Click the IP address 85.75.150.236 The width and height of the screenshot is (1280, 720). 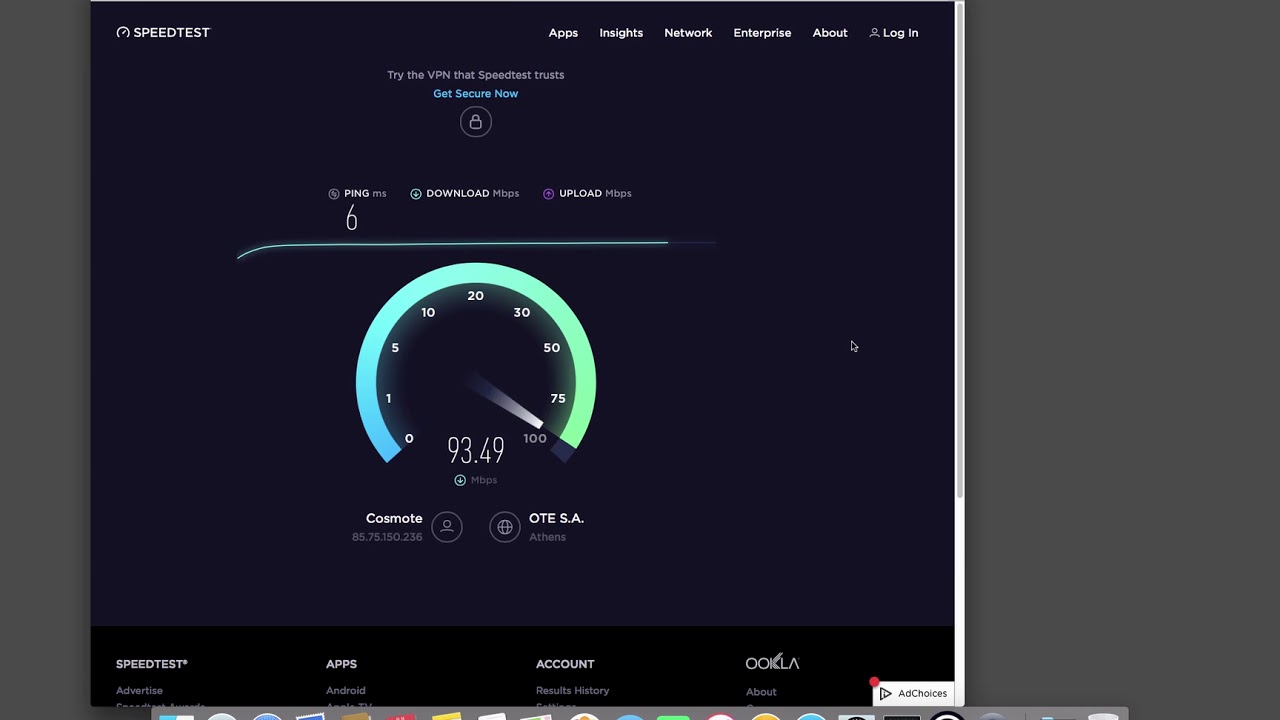pyautogui.click(x=387, y=537)
